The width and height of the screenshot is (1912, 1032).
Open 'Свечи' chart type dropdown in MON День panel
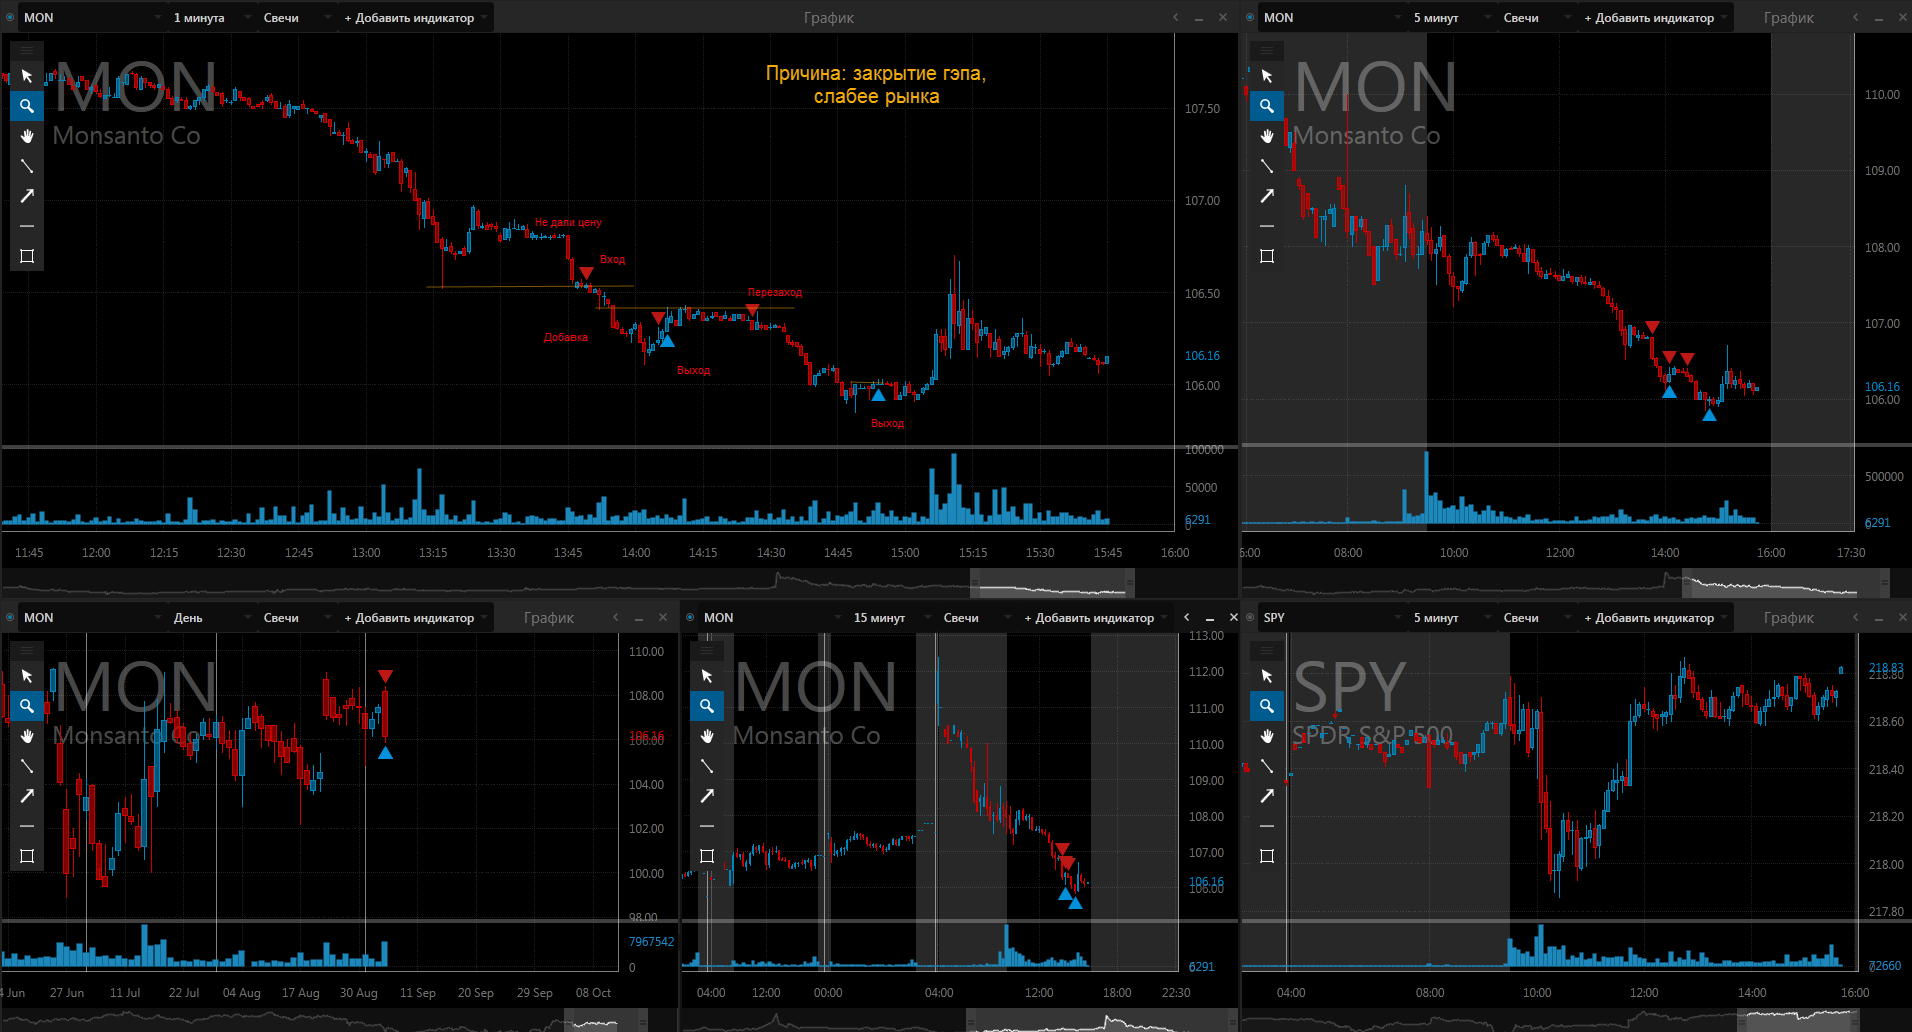(296, 618)
